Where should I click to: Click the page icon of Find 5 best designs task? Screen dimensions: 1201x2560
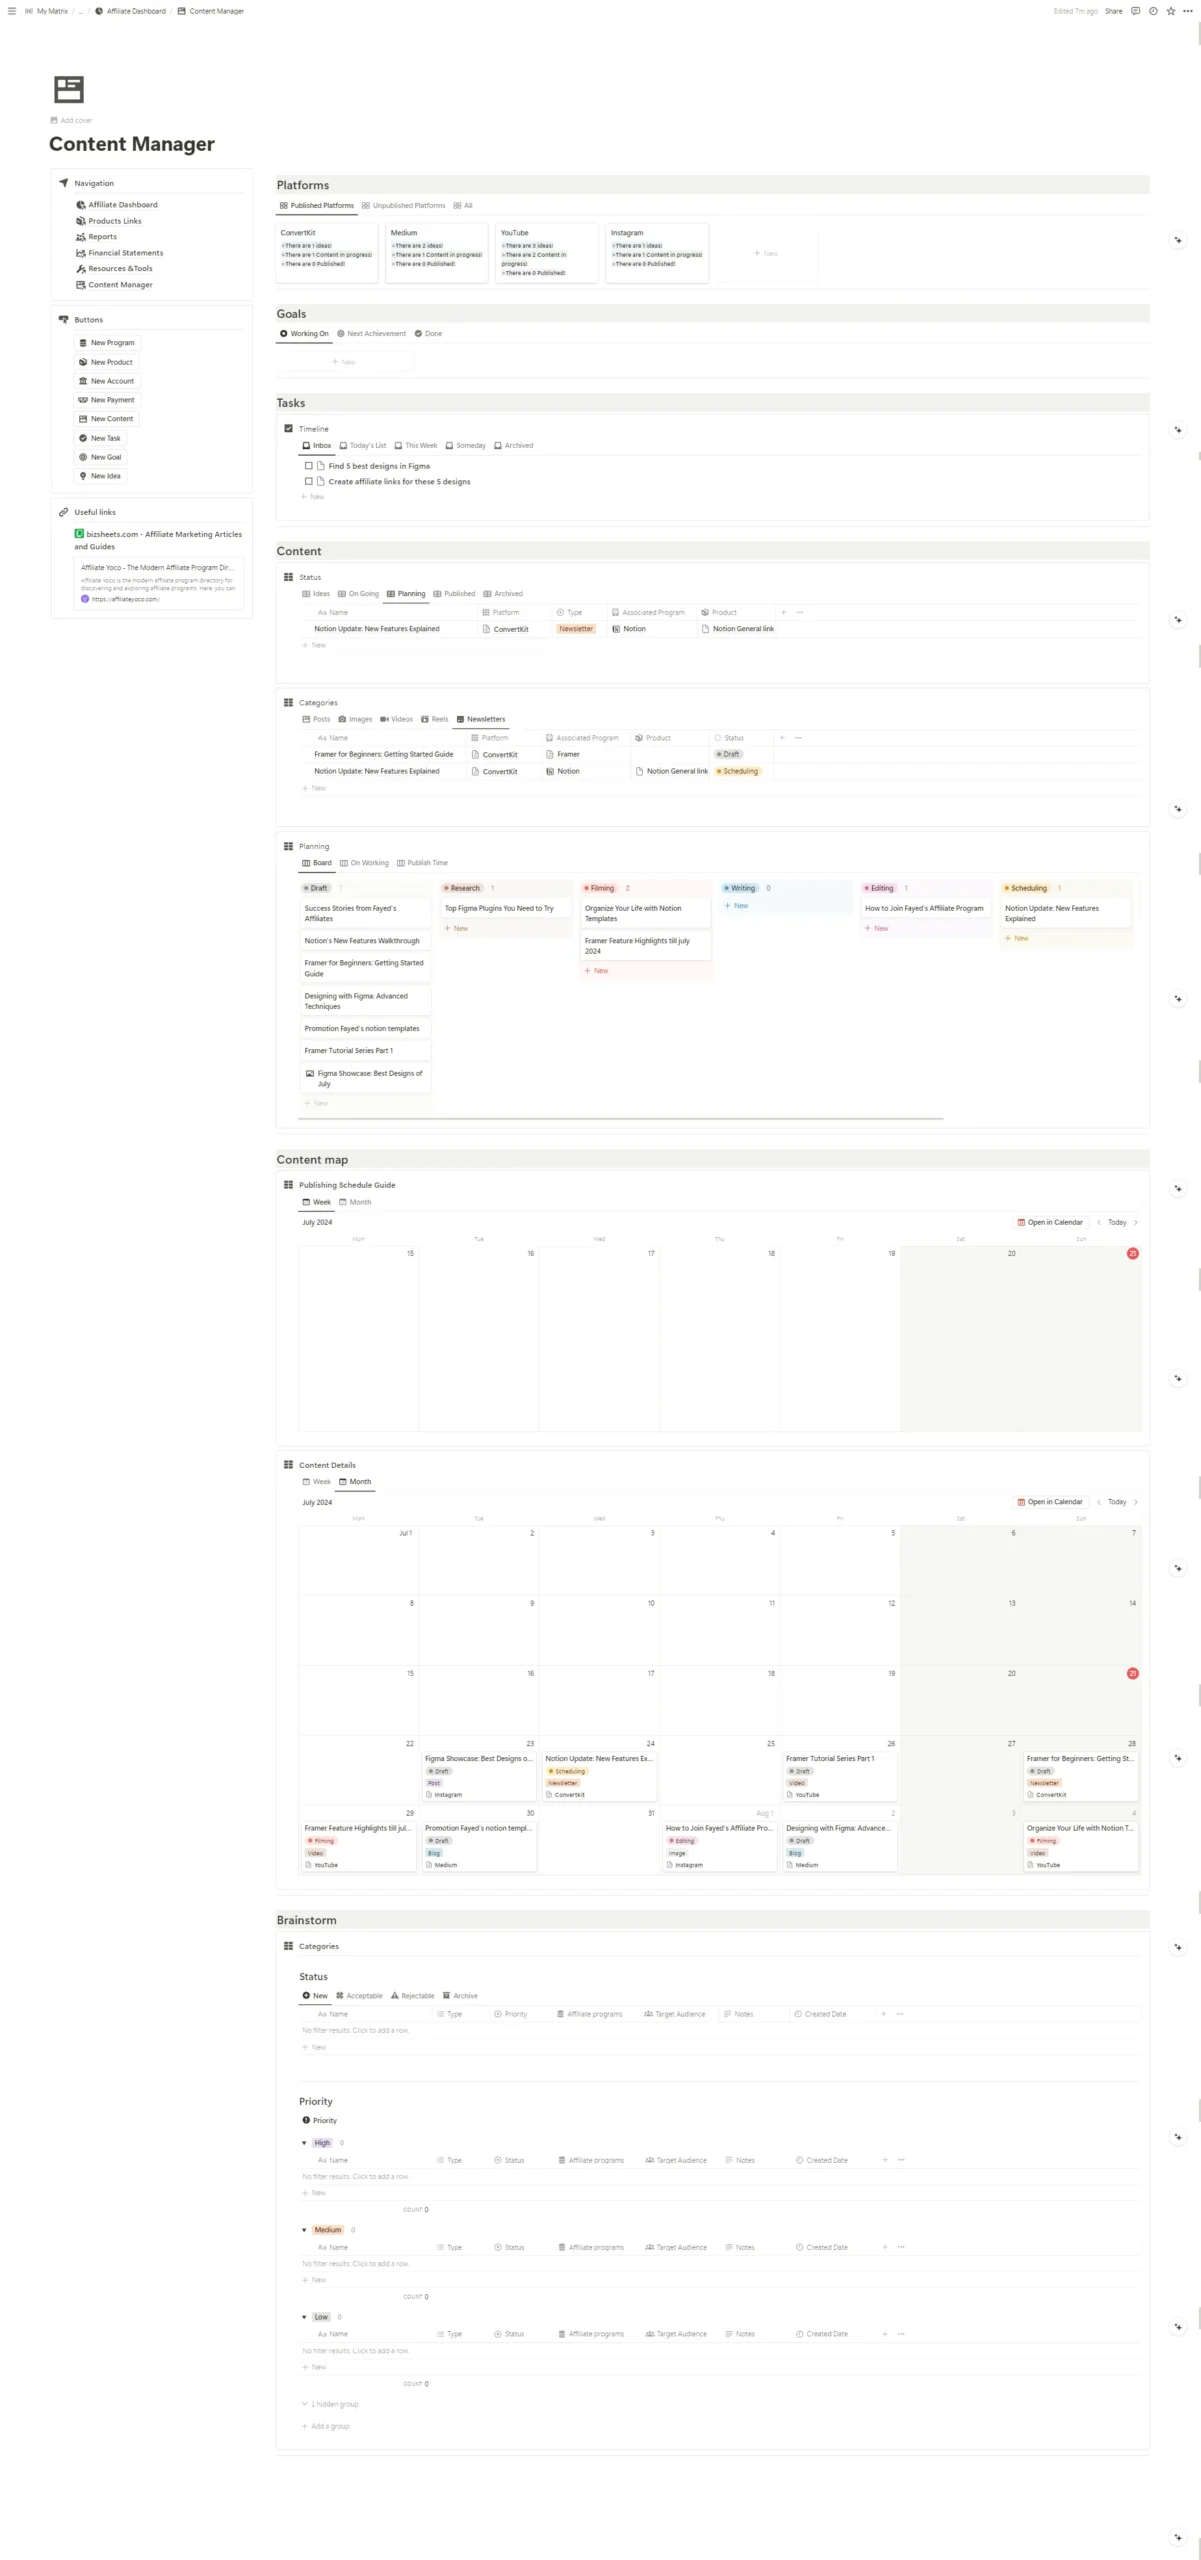(x=321, y=466)
